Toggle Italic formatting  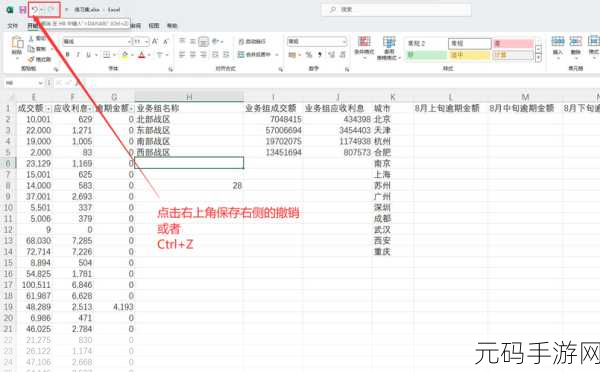pyautogui.click(x=78, y=55)
